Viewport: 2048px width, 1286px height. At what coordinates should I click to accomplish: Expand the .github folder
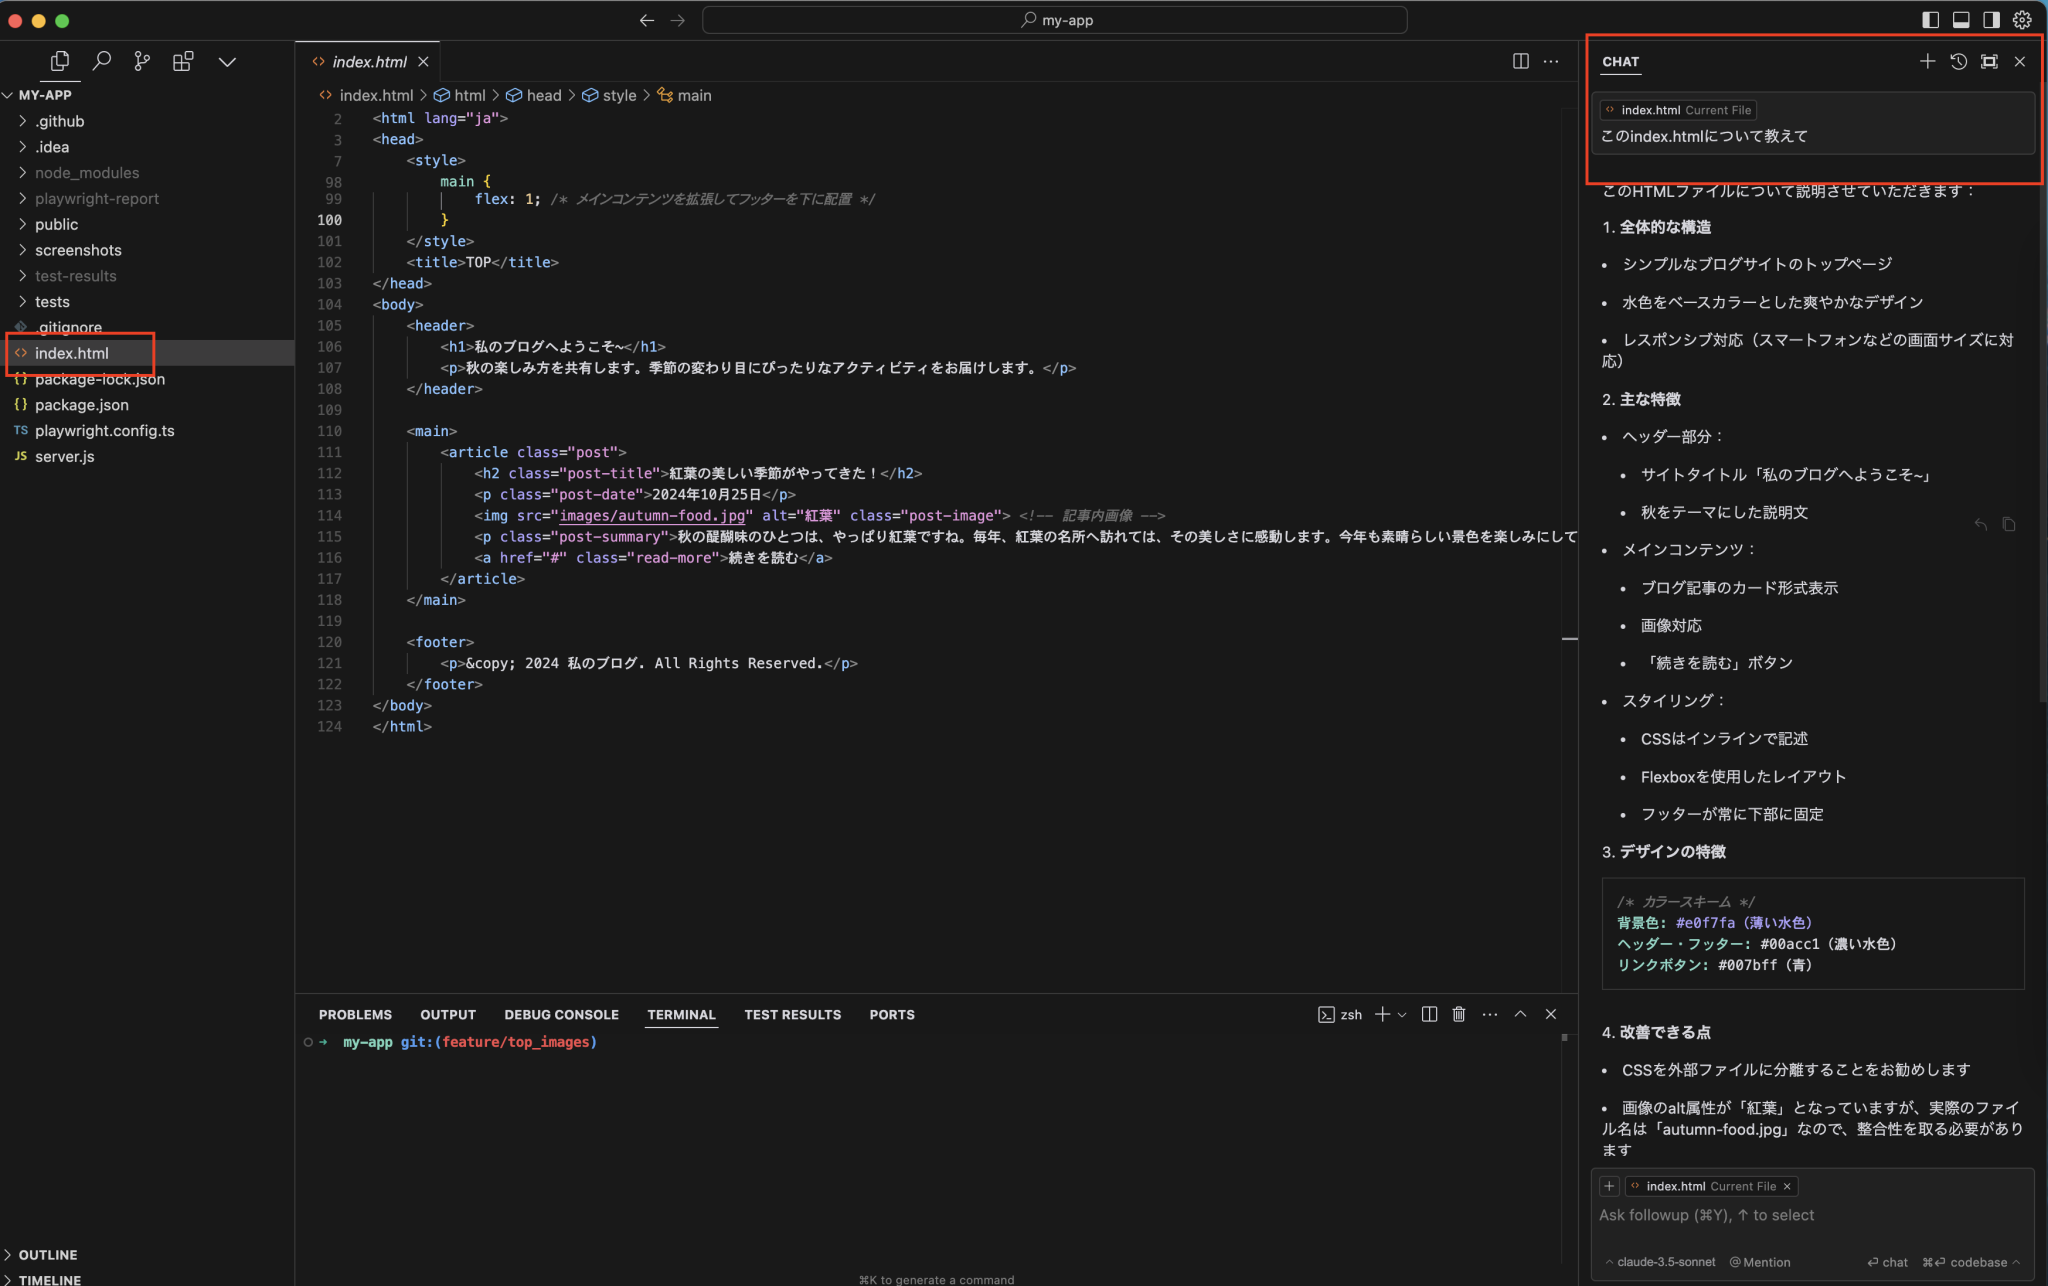pyautogui.click(x=60, y=121)
